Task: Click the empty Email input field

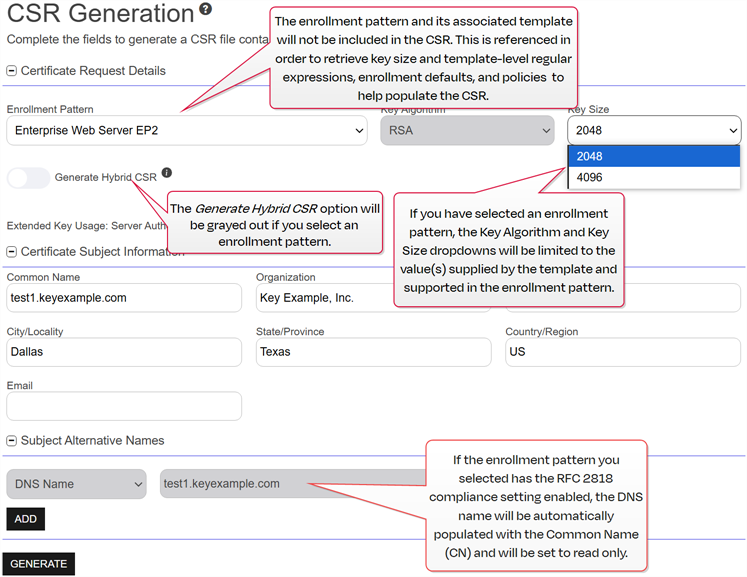Action: tap(124, 406)
